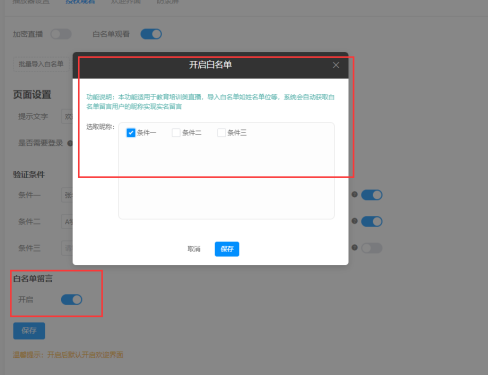Click the 提示文字 input field

pos(67,117)
